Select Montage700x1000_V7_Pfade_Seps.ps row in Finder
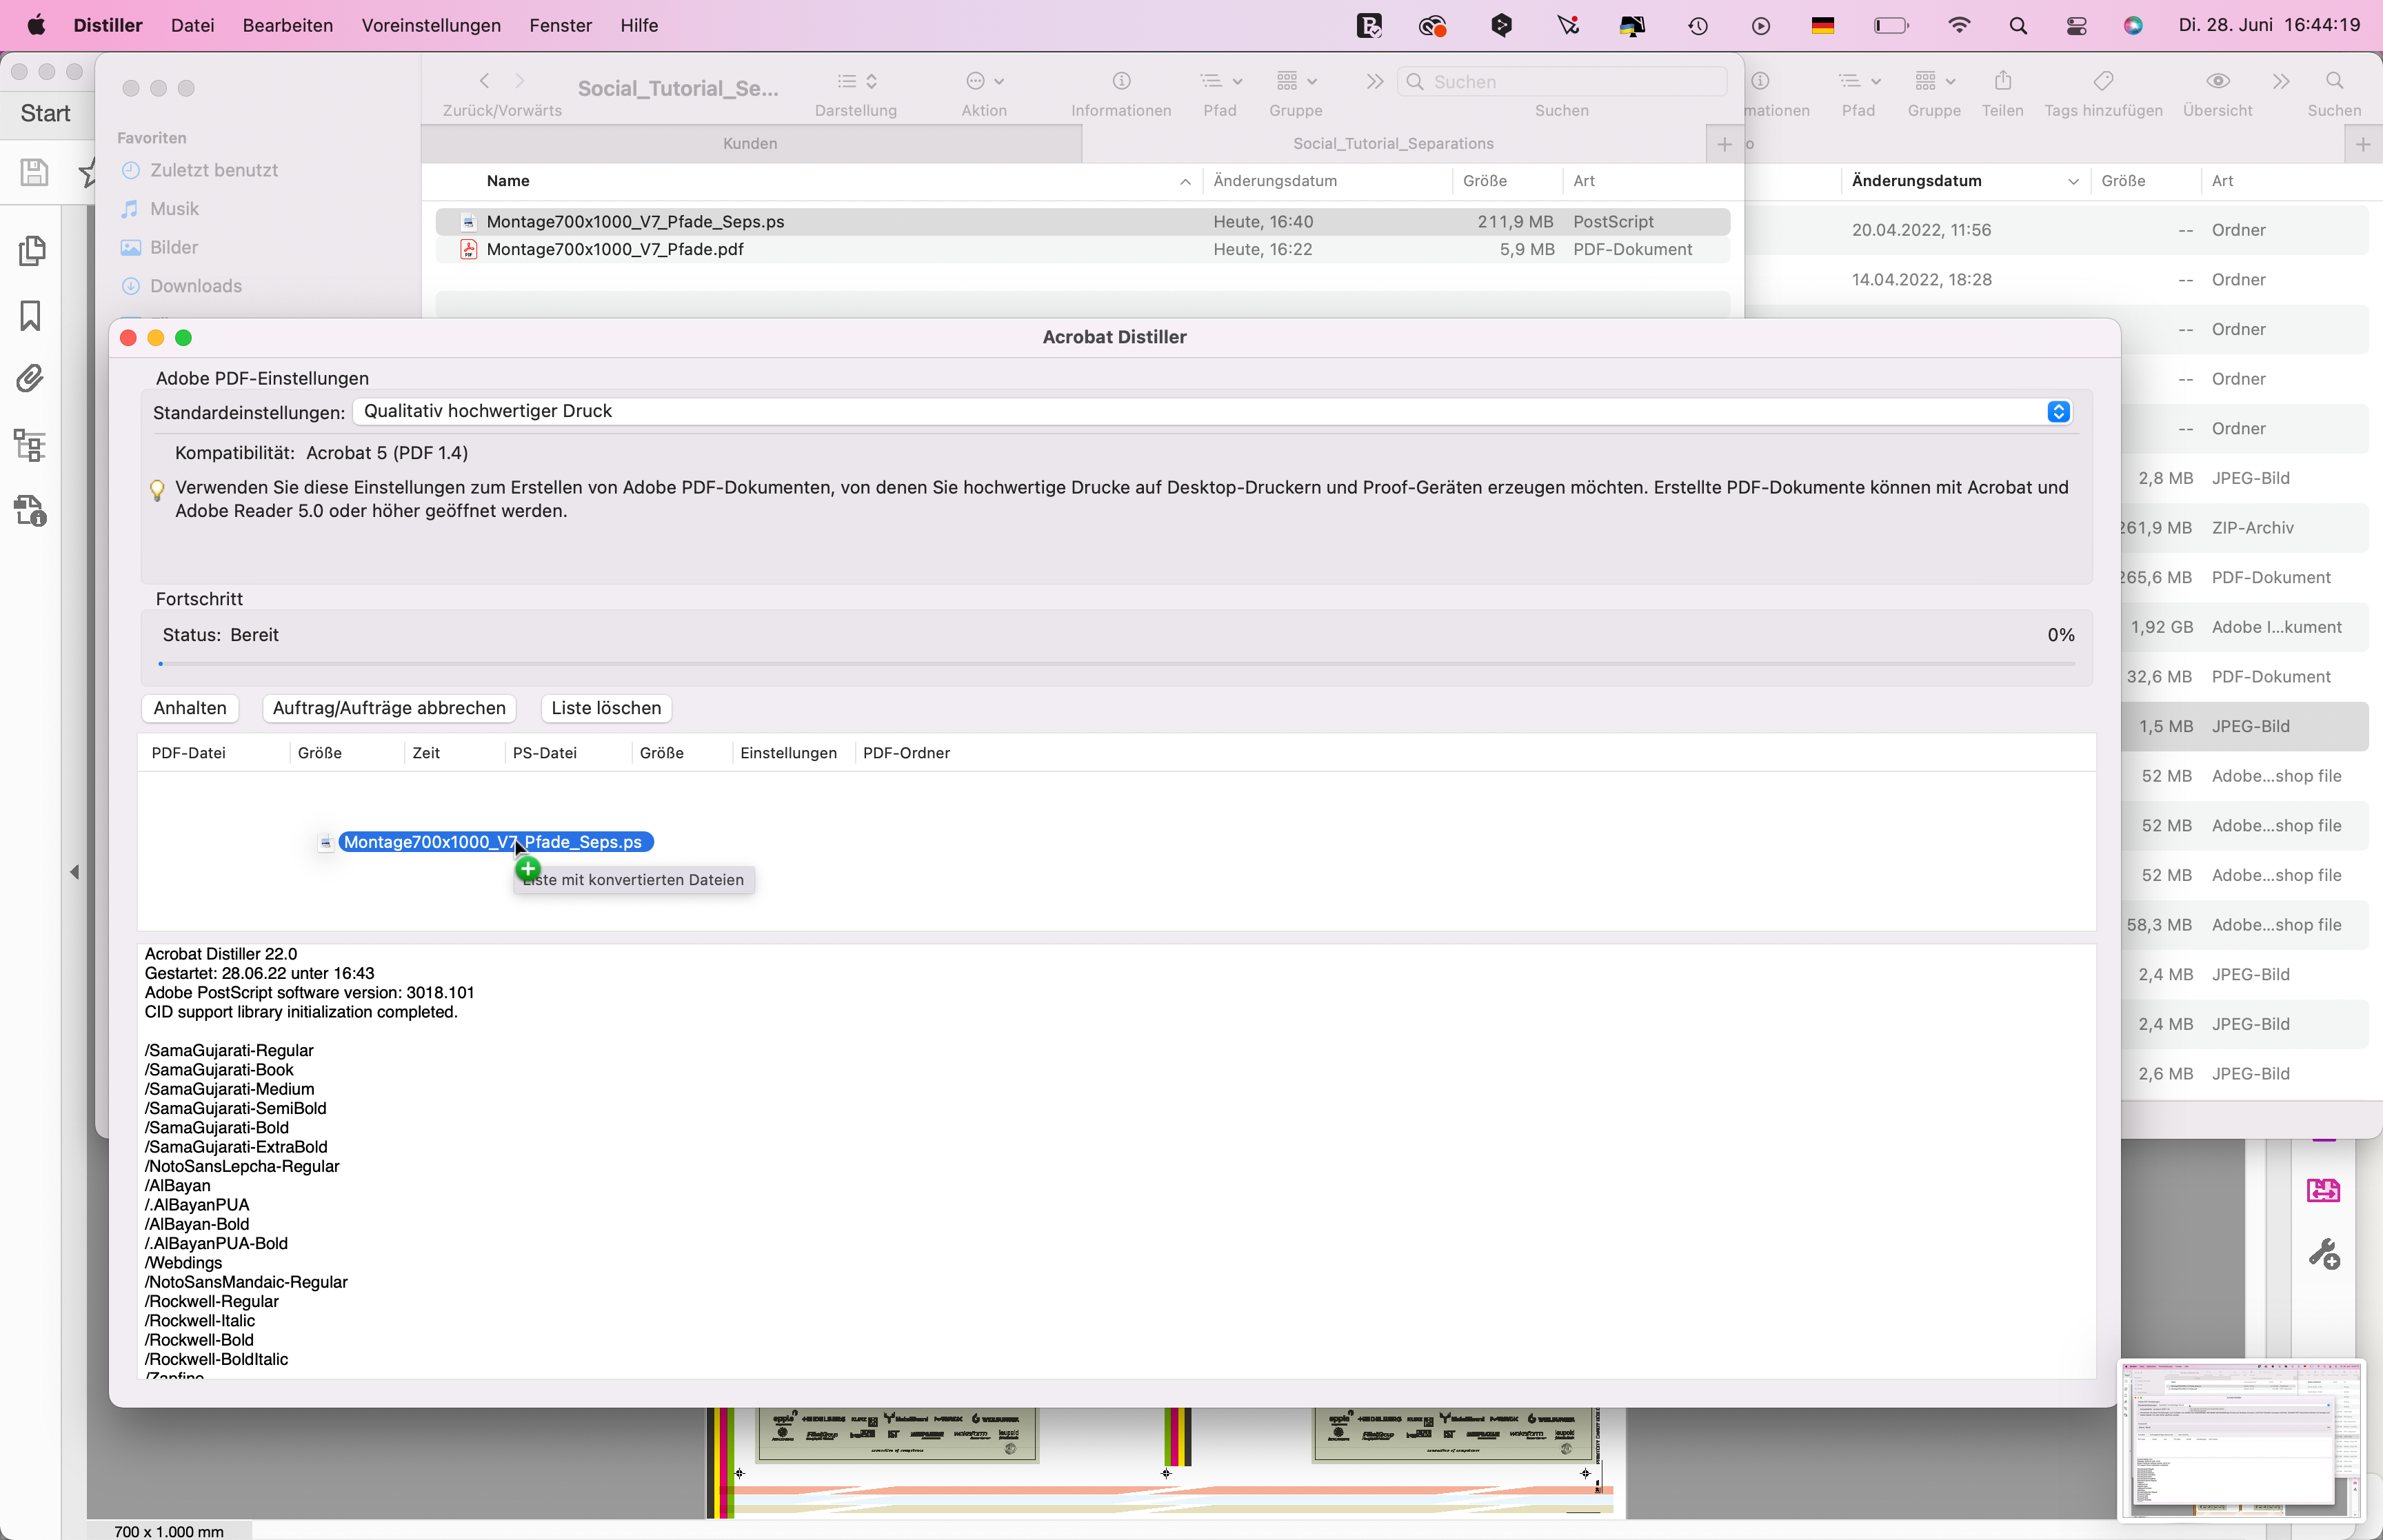The width and height of the screenshot is (2383, 1540). 1083,221
